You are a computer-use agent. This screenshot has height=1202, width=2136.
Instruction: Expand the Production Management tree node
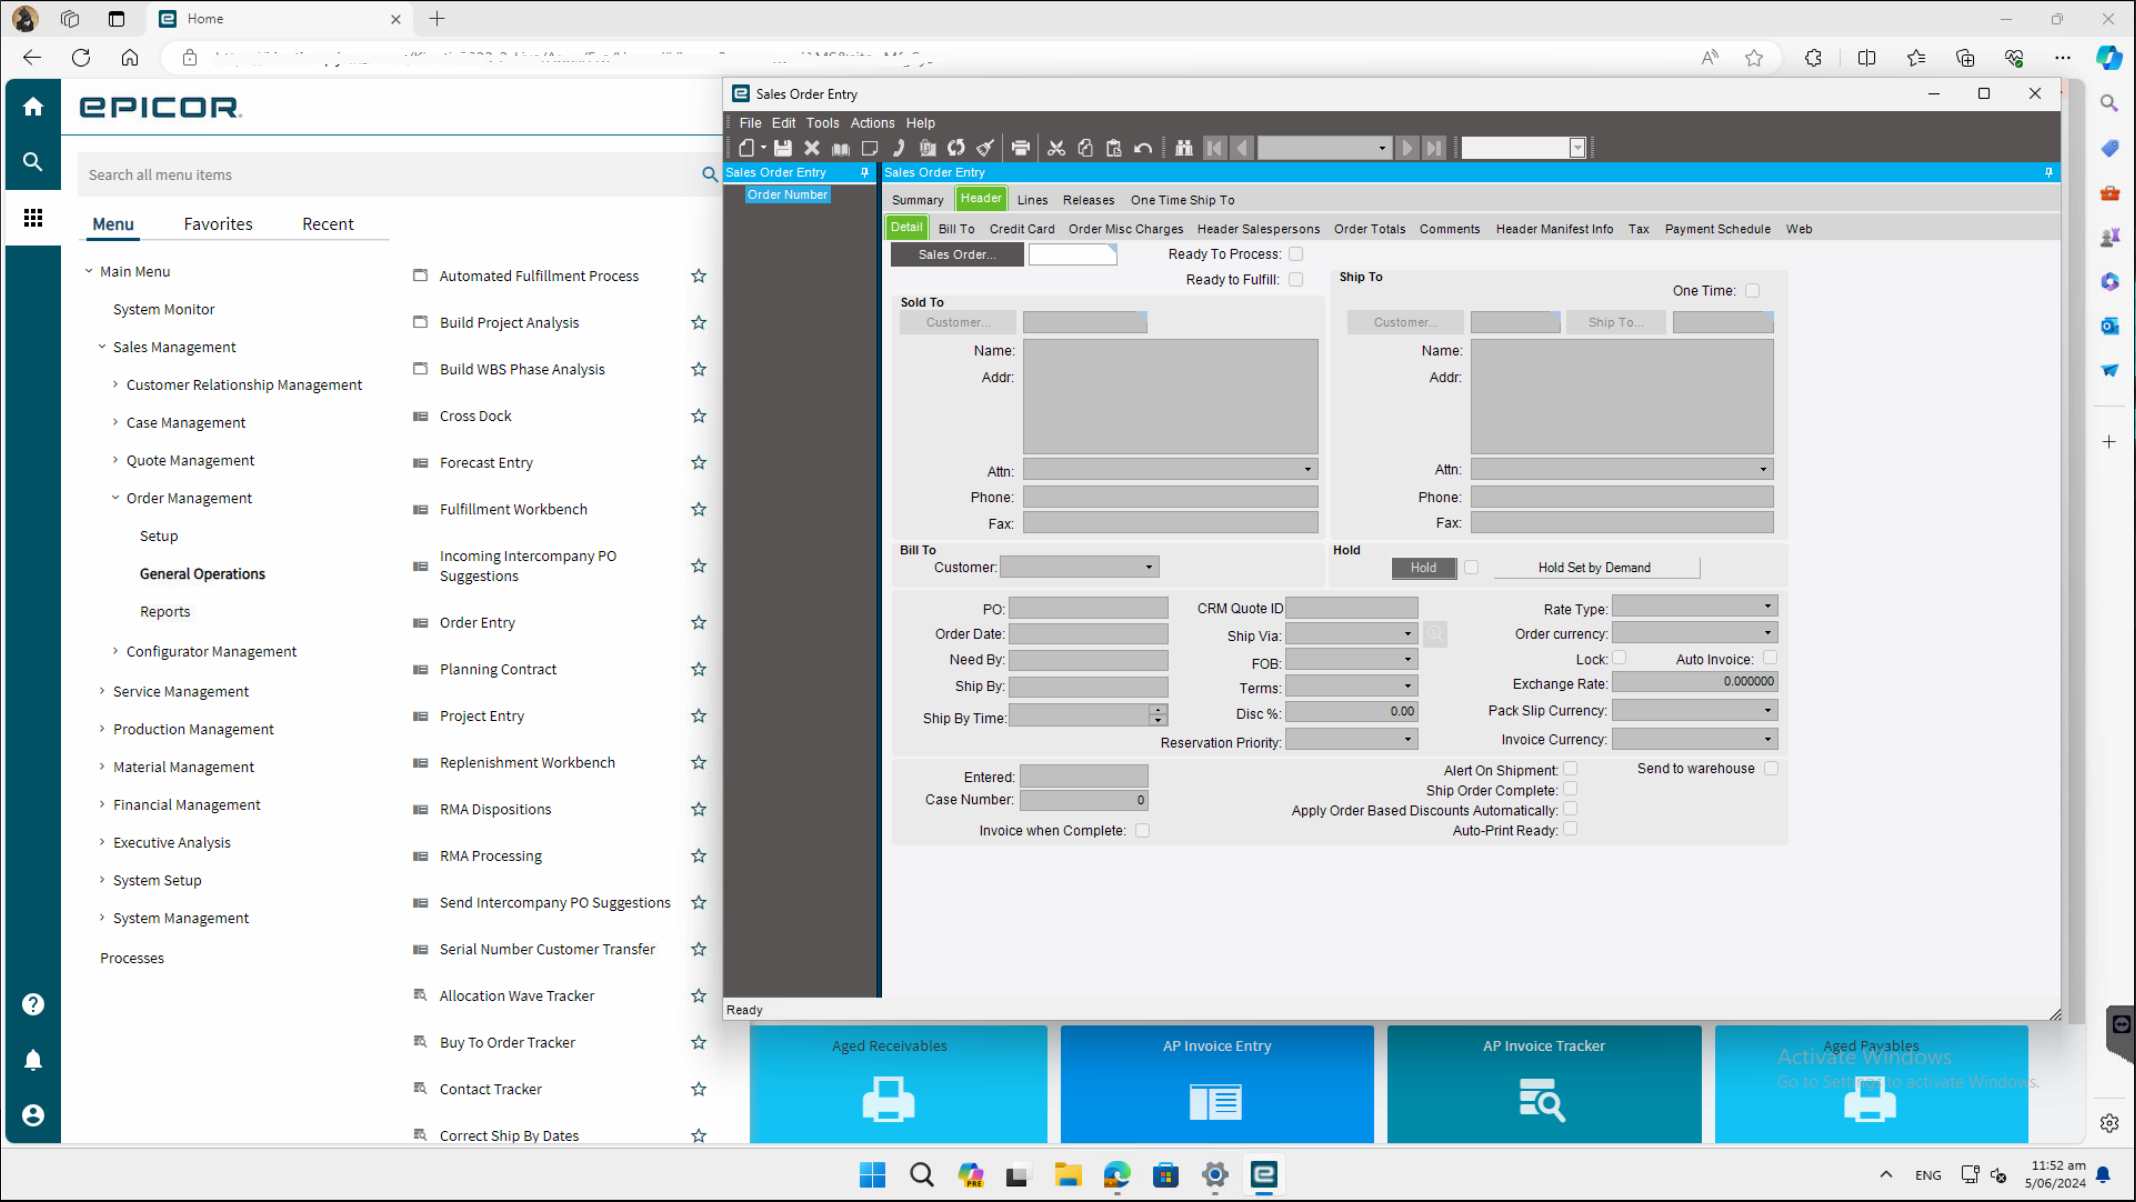102,729
